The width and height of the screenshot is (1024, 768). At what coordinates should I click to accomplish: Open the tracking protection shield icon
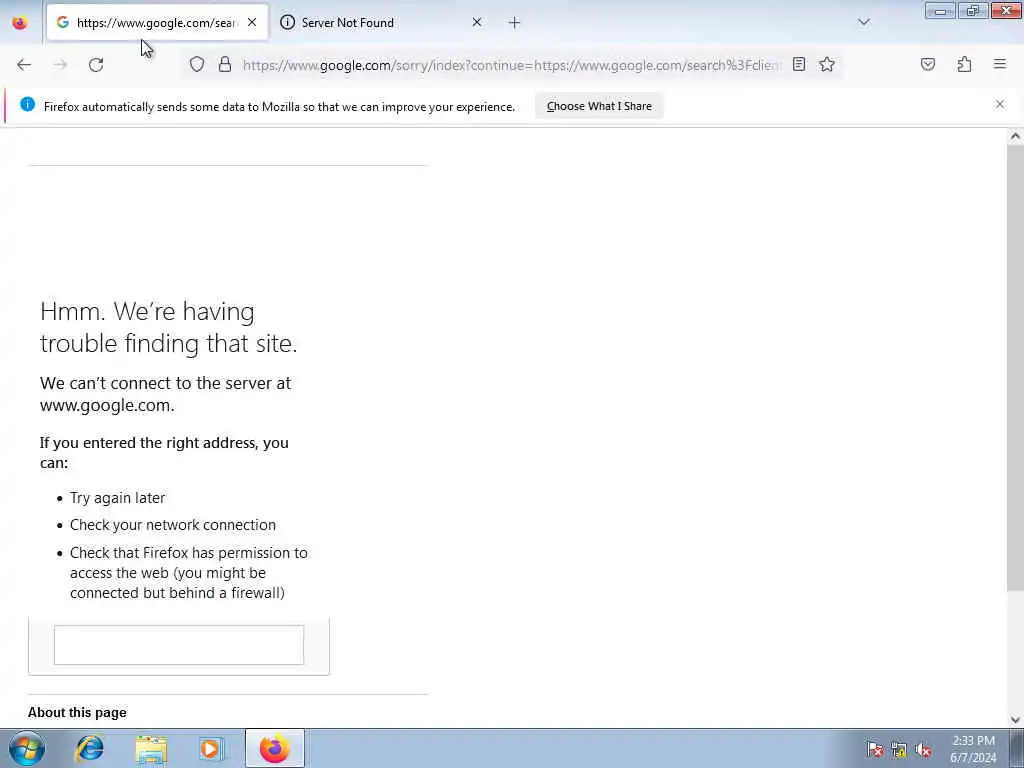pyautogui.click(x=197, y=64)
